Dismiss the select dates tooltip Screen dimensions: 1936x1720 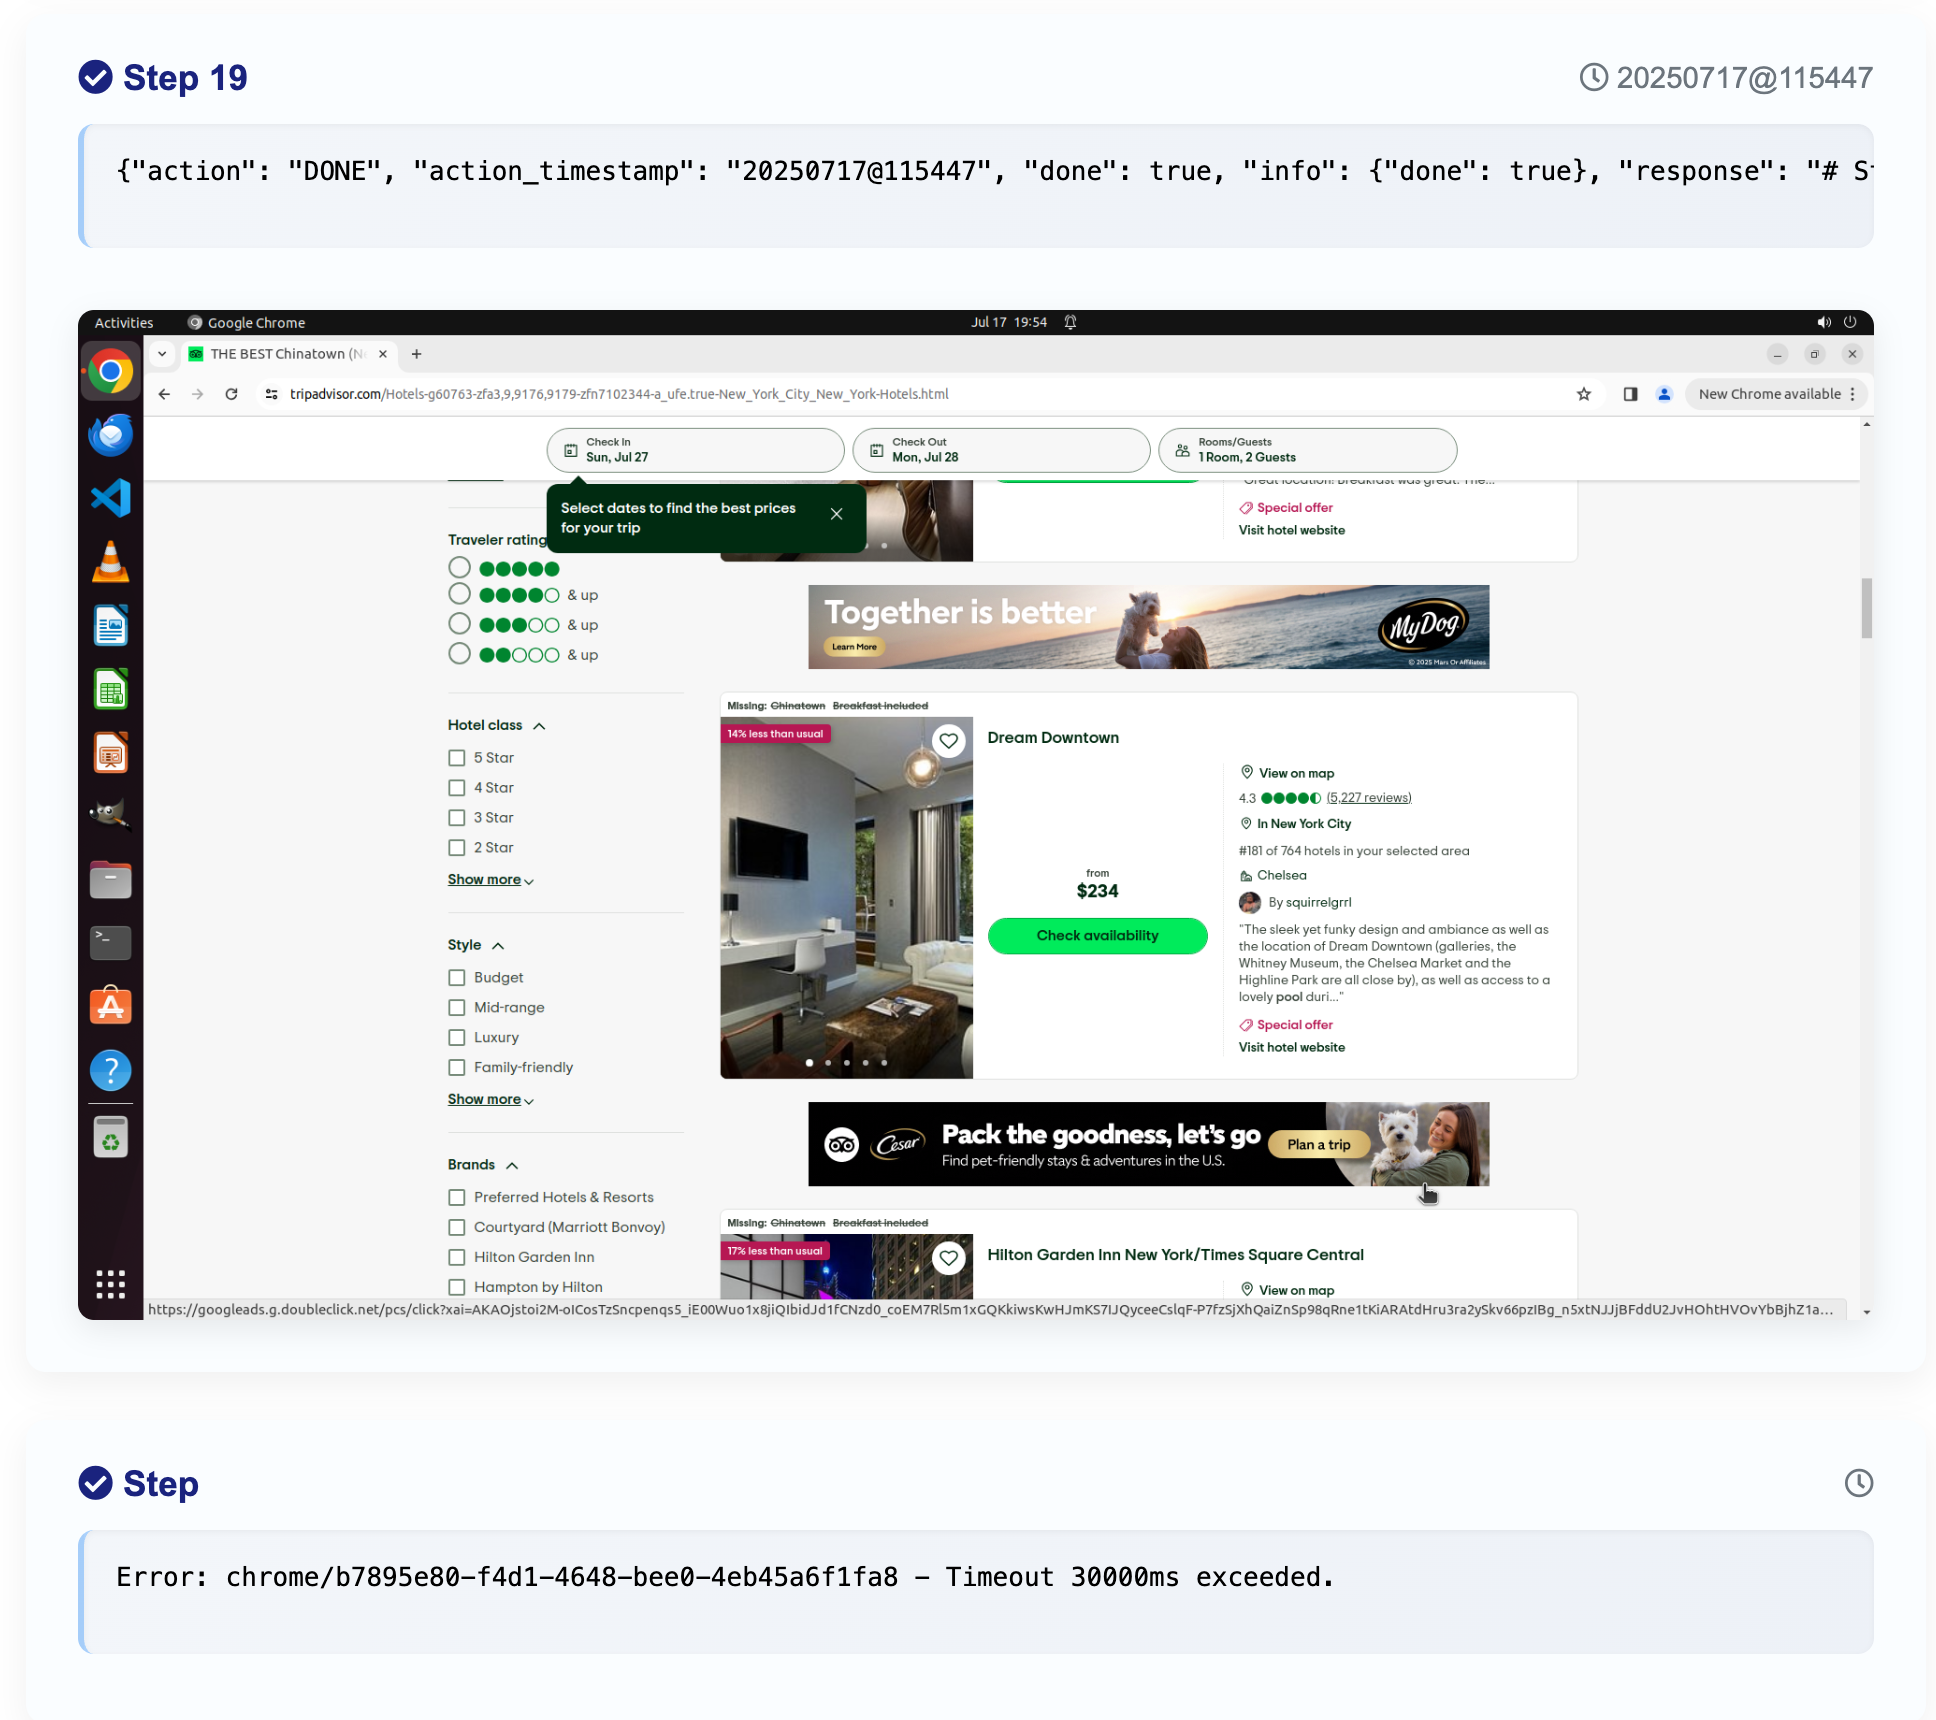(x=838, y=514)
